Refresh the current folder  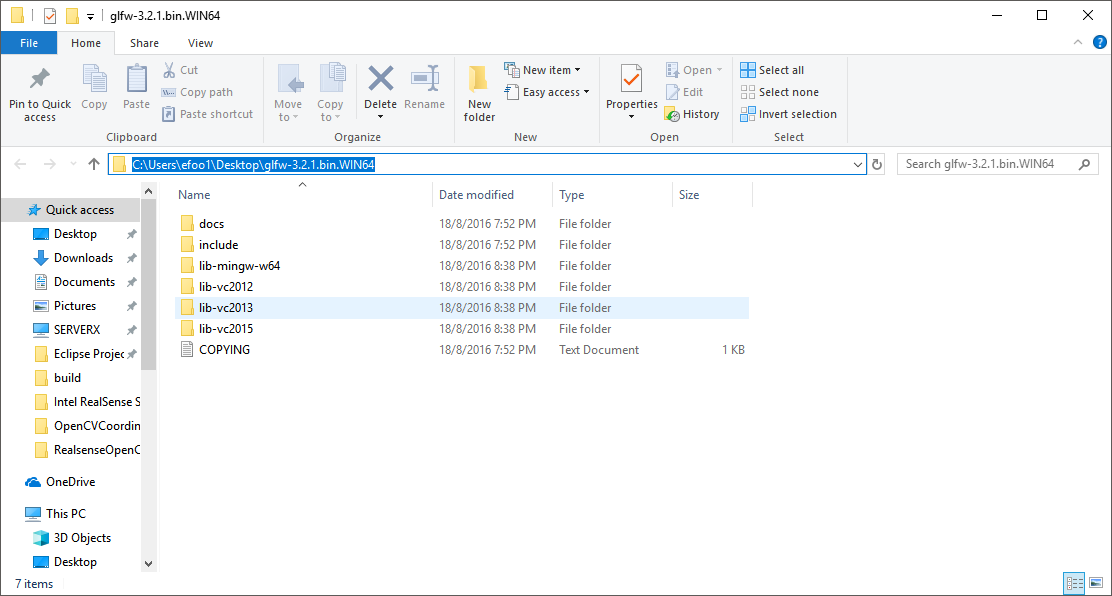click(x=877, y=163)
